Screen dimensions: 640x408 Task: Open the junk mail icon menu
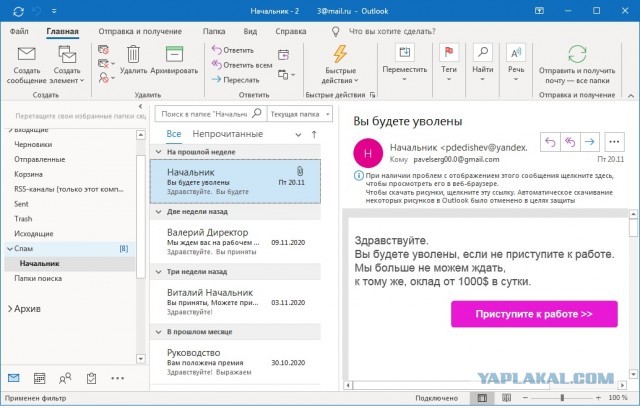[106, 78]
